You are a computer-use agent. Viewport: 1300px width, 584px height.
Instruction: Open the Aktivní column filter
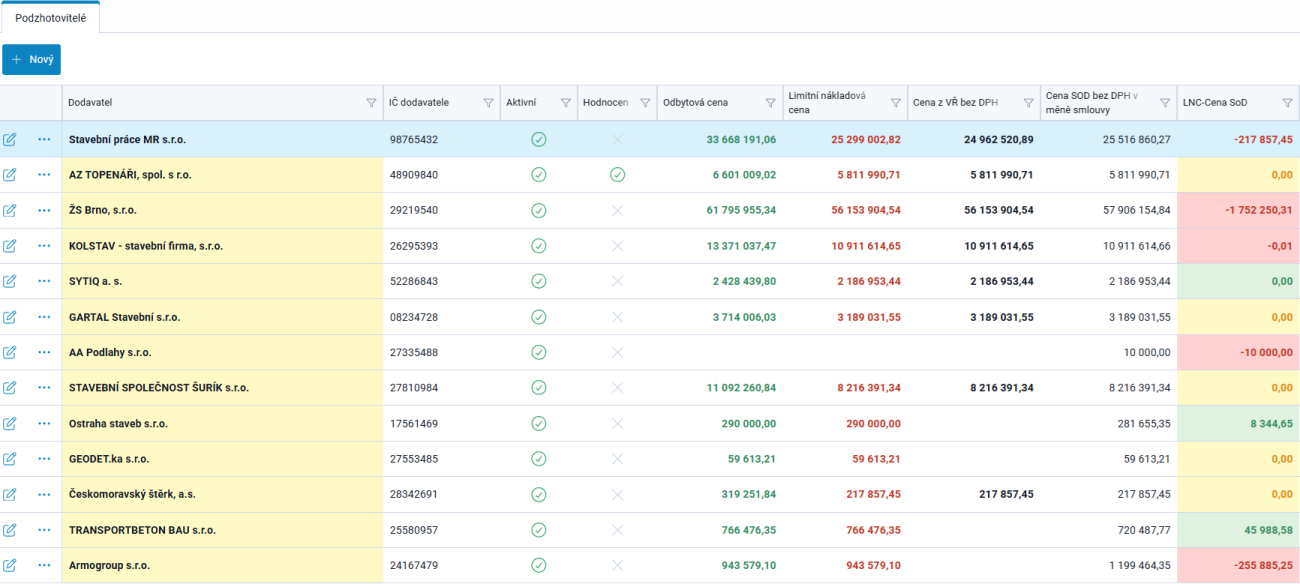(565, 103)
